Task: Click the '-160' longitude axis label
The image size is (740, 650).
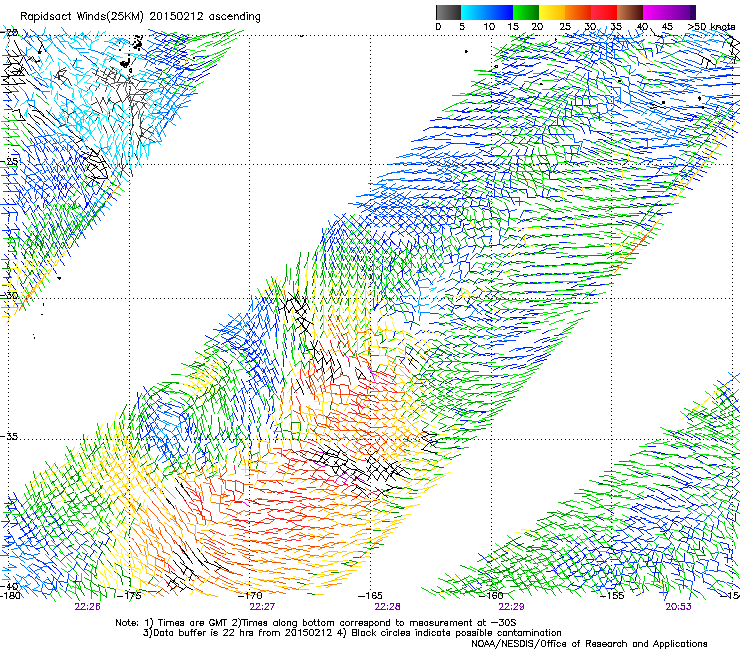Action: click(x=491, y=595)
